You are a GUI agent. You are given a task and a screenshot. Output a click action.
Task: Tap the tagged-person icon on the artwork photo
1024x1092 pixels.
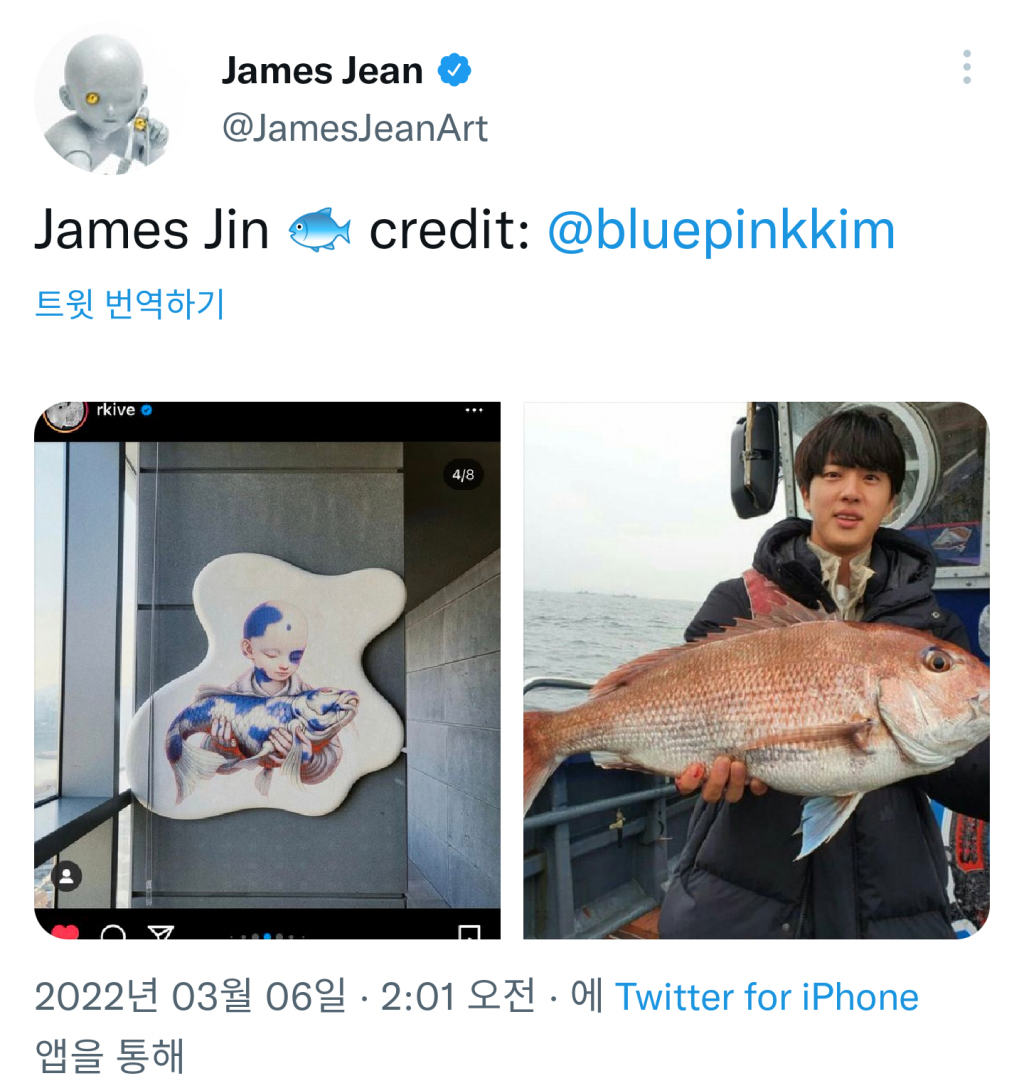[x=67, y=876]
